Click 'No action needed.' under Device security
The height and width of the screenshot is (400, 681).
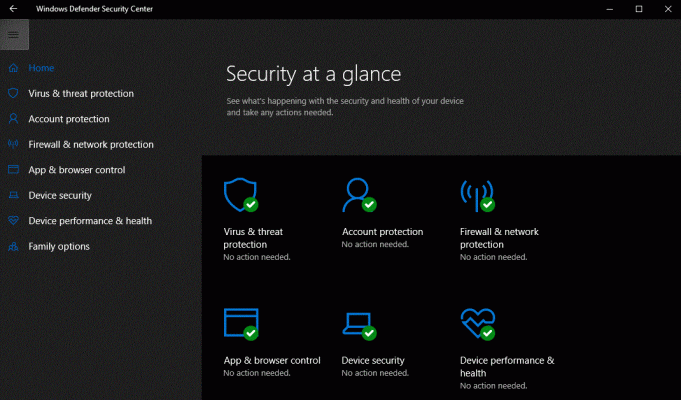tap(375, 373)
